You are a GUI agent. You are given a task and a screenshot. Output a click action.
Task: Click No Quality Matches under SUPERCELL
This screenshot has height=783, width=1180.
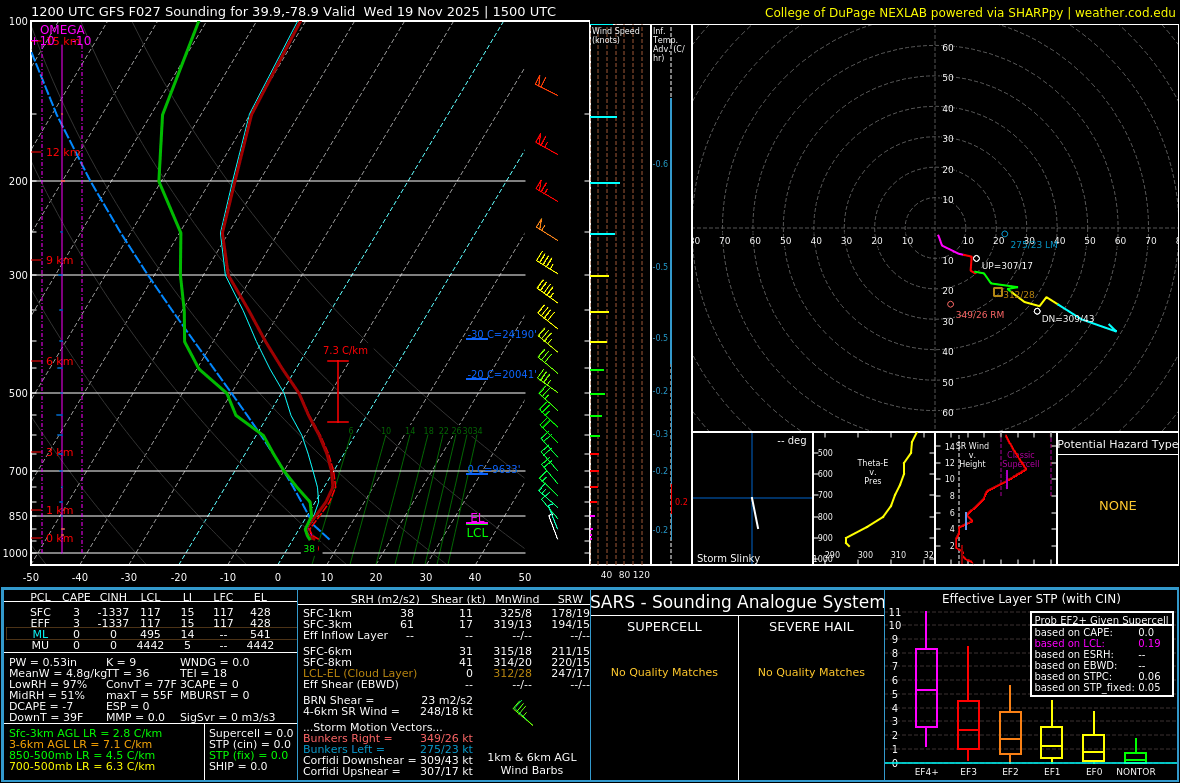665,672
